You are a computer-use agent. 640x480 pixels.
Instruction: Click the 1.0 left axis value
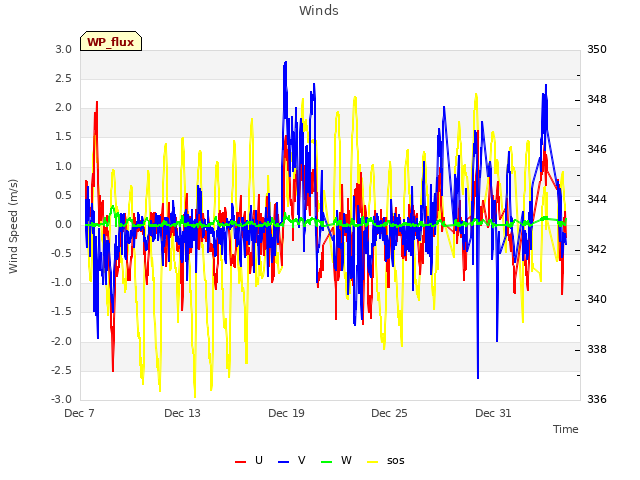(64, 166)
